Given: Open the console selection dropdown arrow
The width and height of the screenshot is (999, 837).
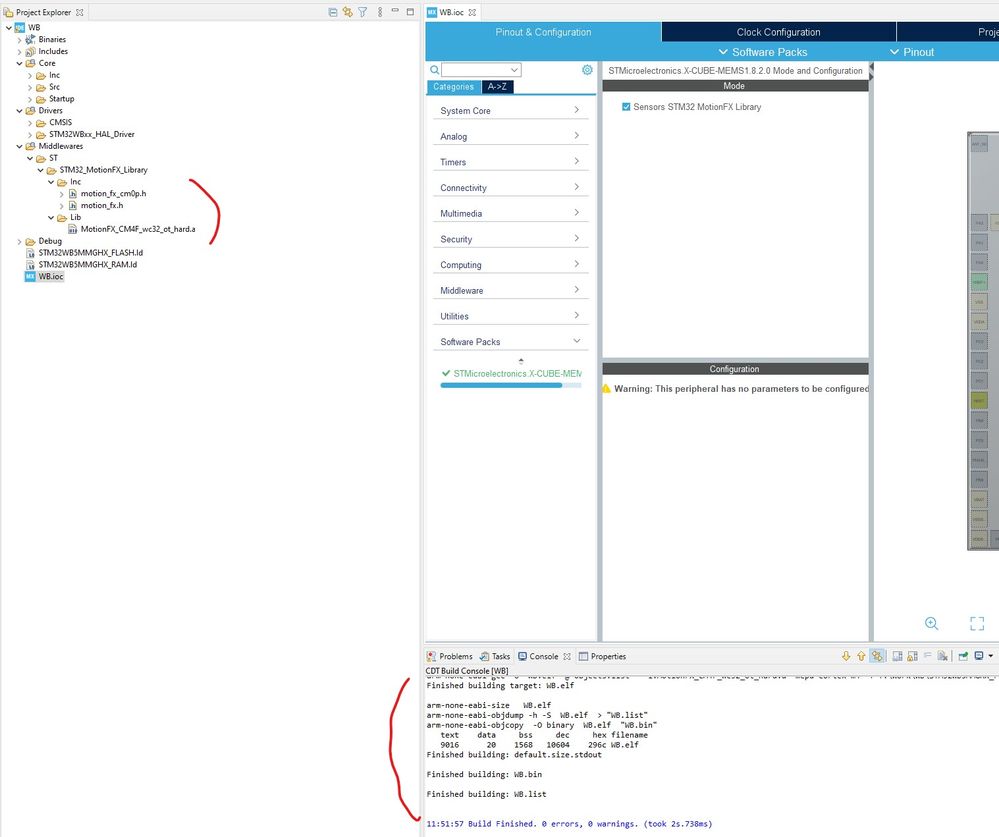Looking at the screenshot, I should 991,656.
